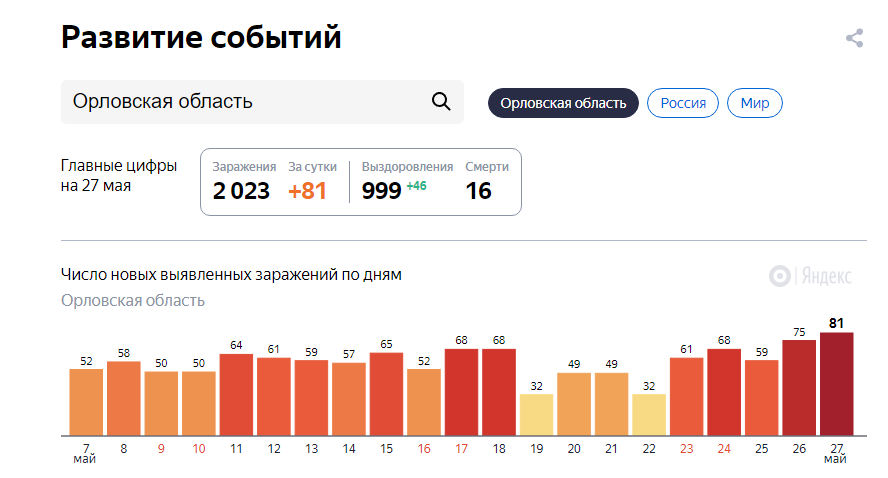The image size is (888, 478).
Task: Switch to the Мир tab
Action: click(x=755, y=103)
